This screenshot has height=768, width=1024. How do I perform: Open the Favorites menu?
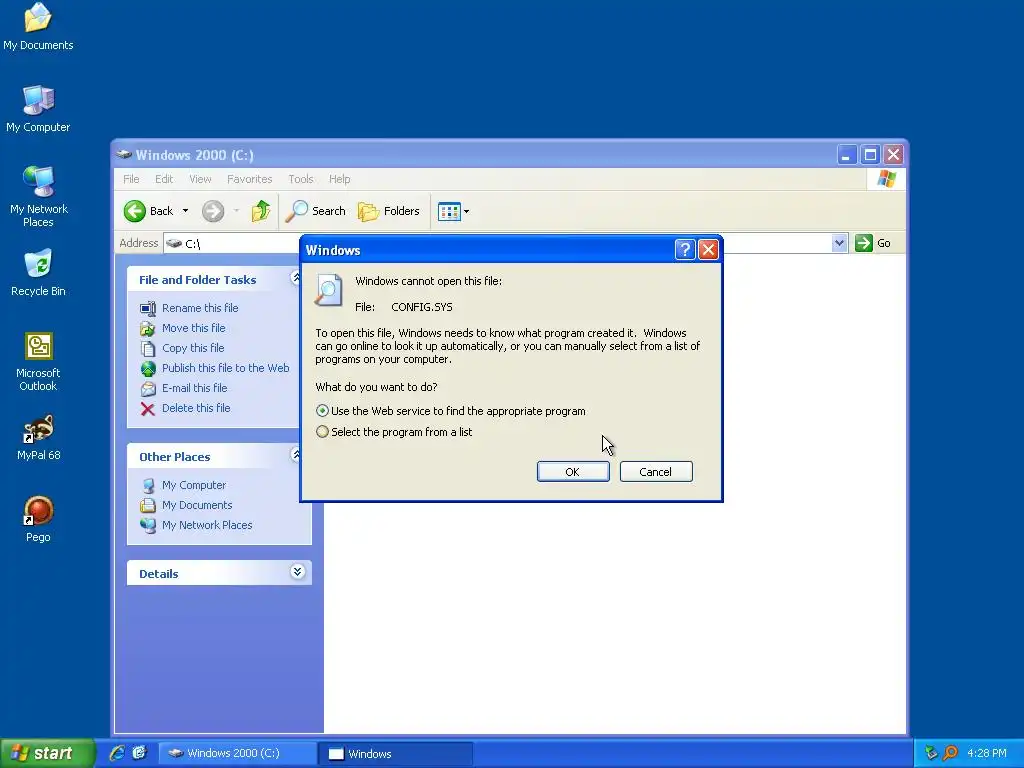pos(249,179)
